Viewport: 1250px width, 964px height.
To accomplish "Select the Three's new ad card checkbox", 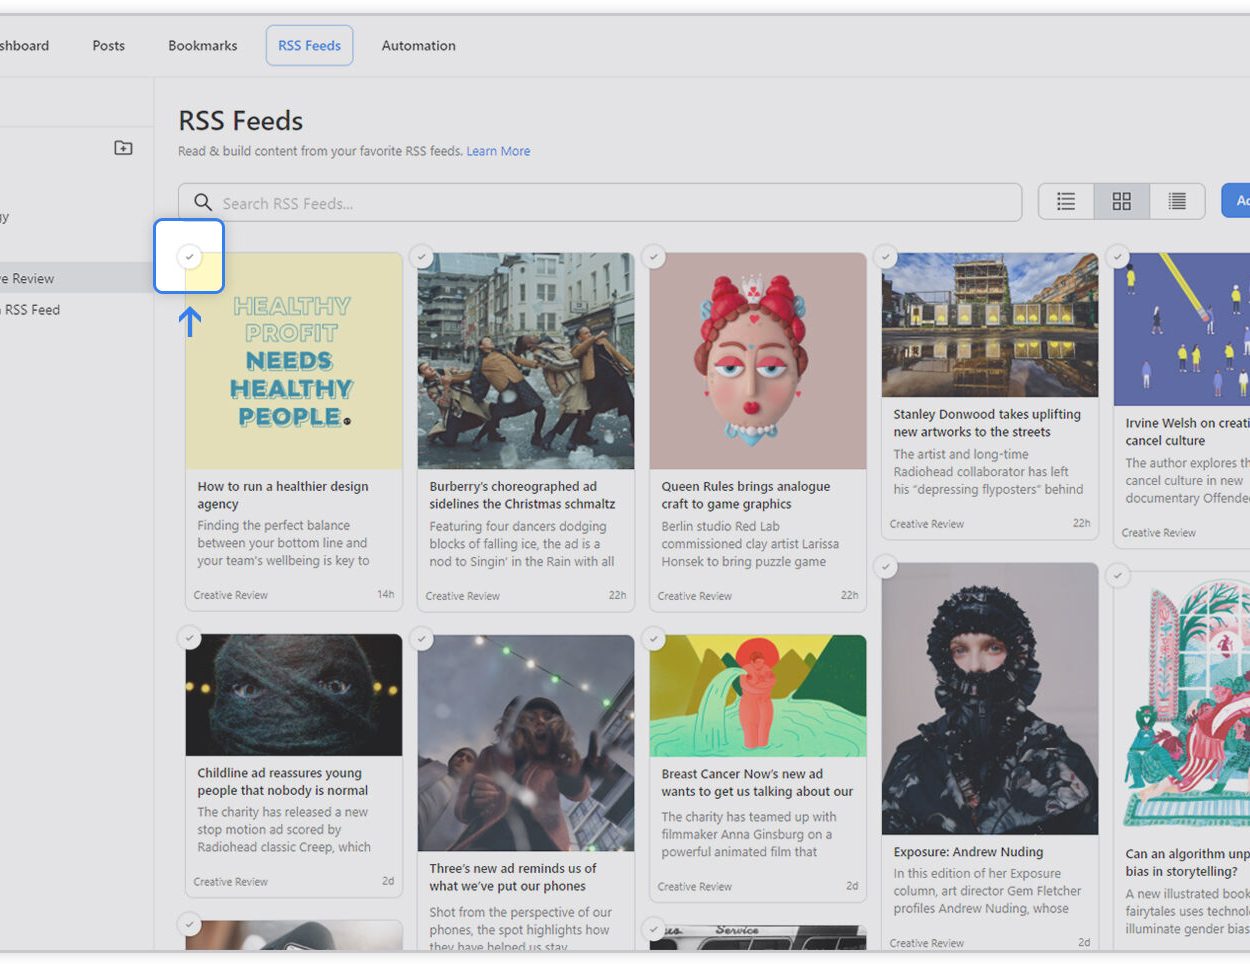I will 422,638.
